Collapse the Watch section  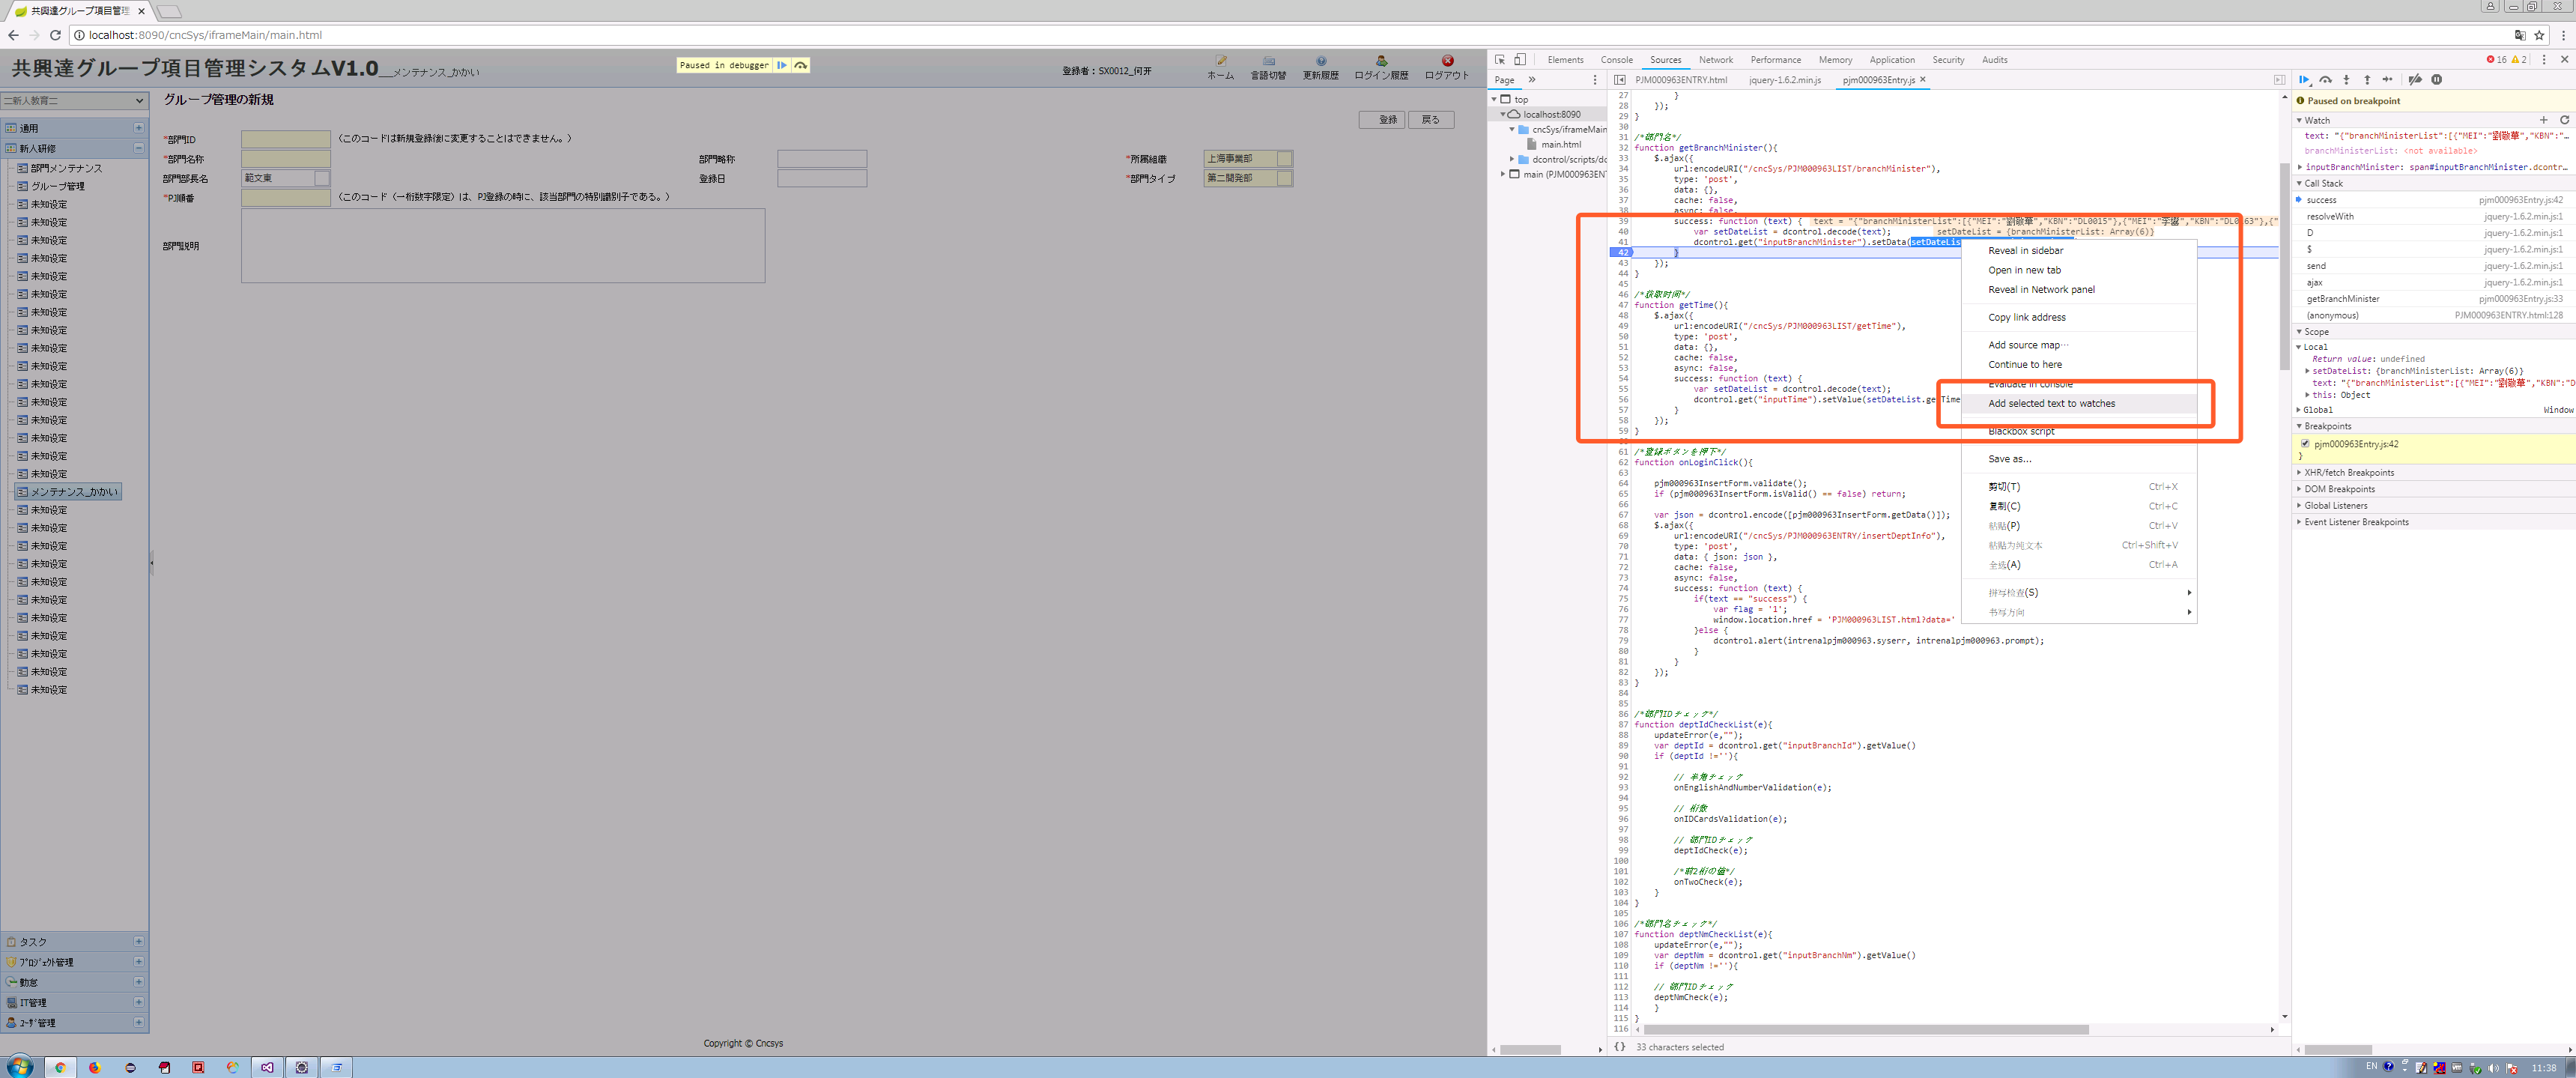tap(2299, 120)
